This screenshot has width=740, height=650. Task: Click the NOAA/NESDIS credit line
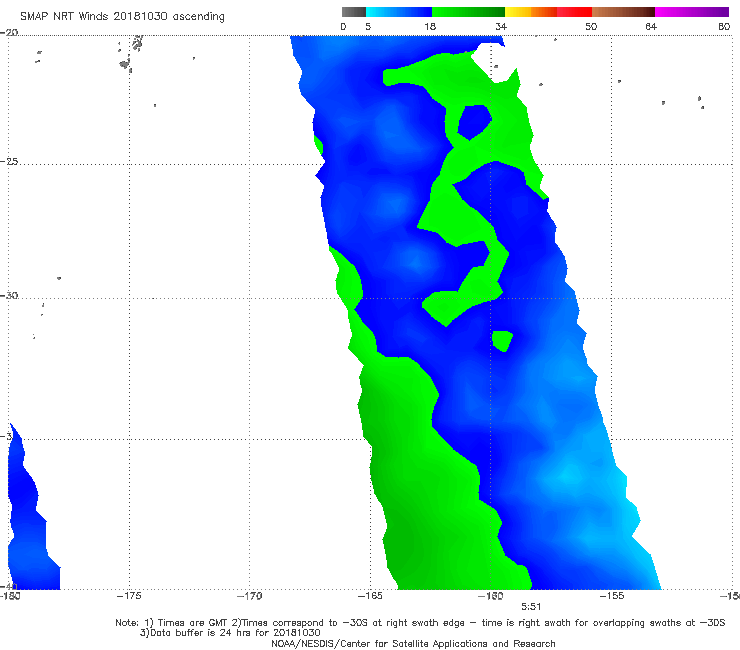(413, 644)
